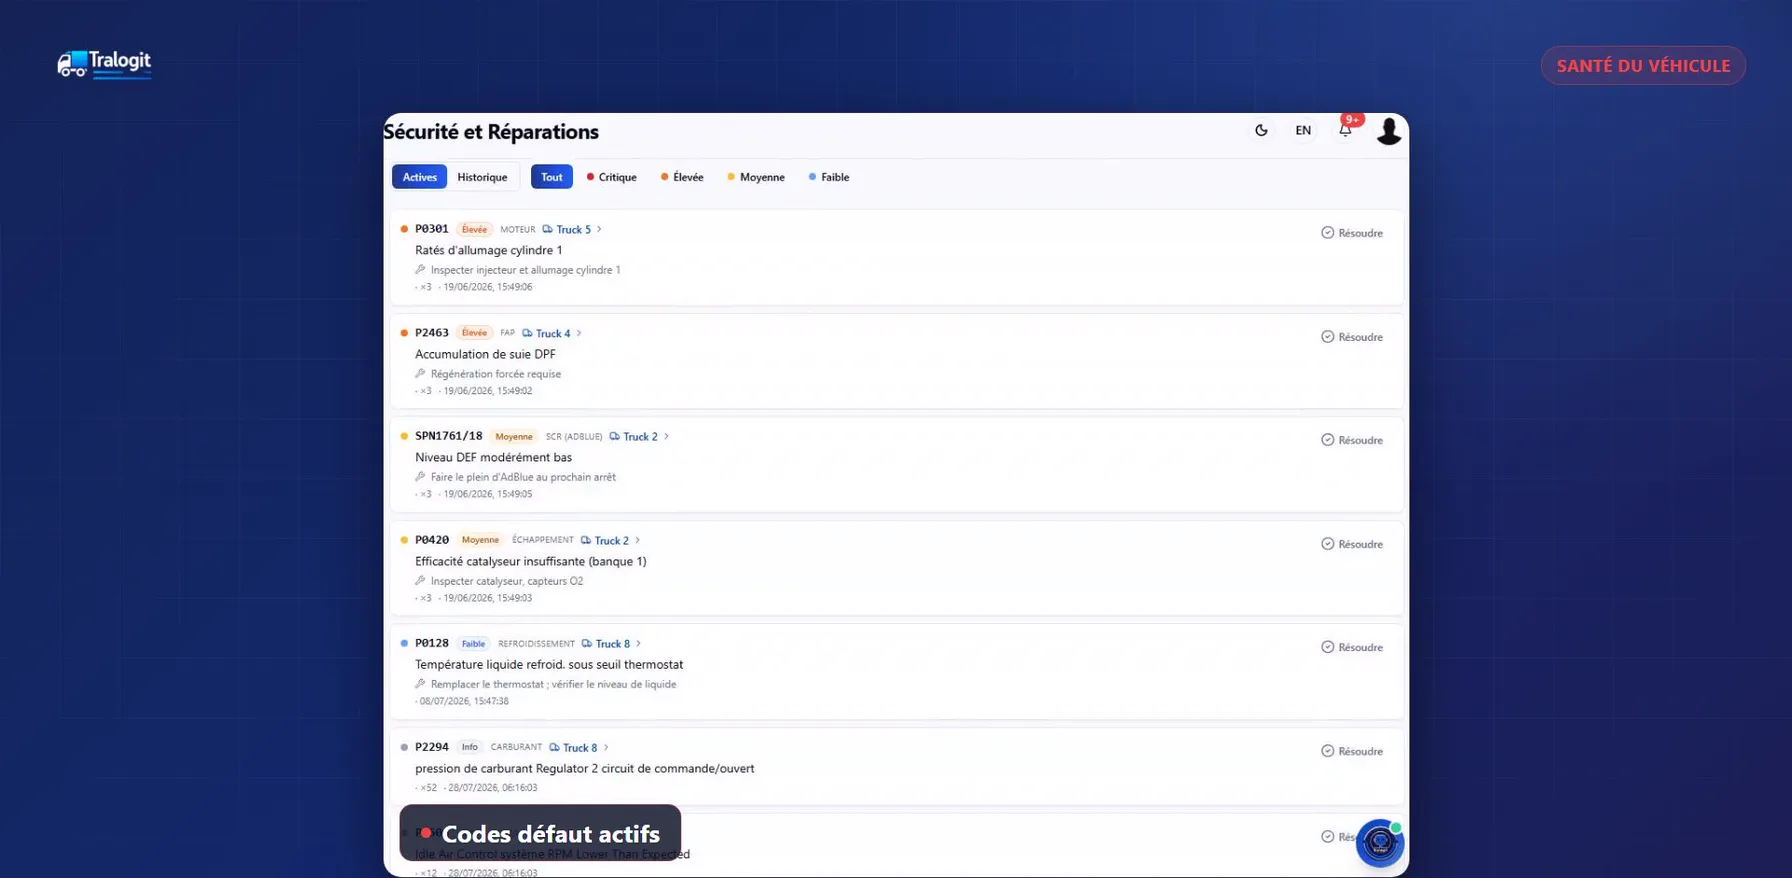This screenshot has width=1792, height=878.
Task: Click the SPN1761/18 code label
Action: tap(449, 436)
